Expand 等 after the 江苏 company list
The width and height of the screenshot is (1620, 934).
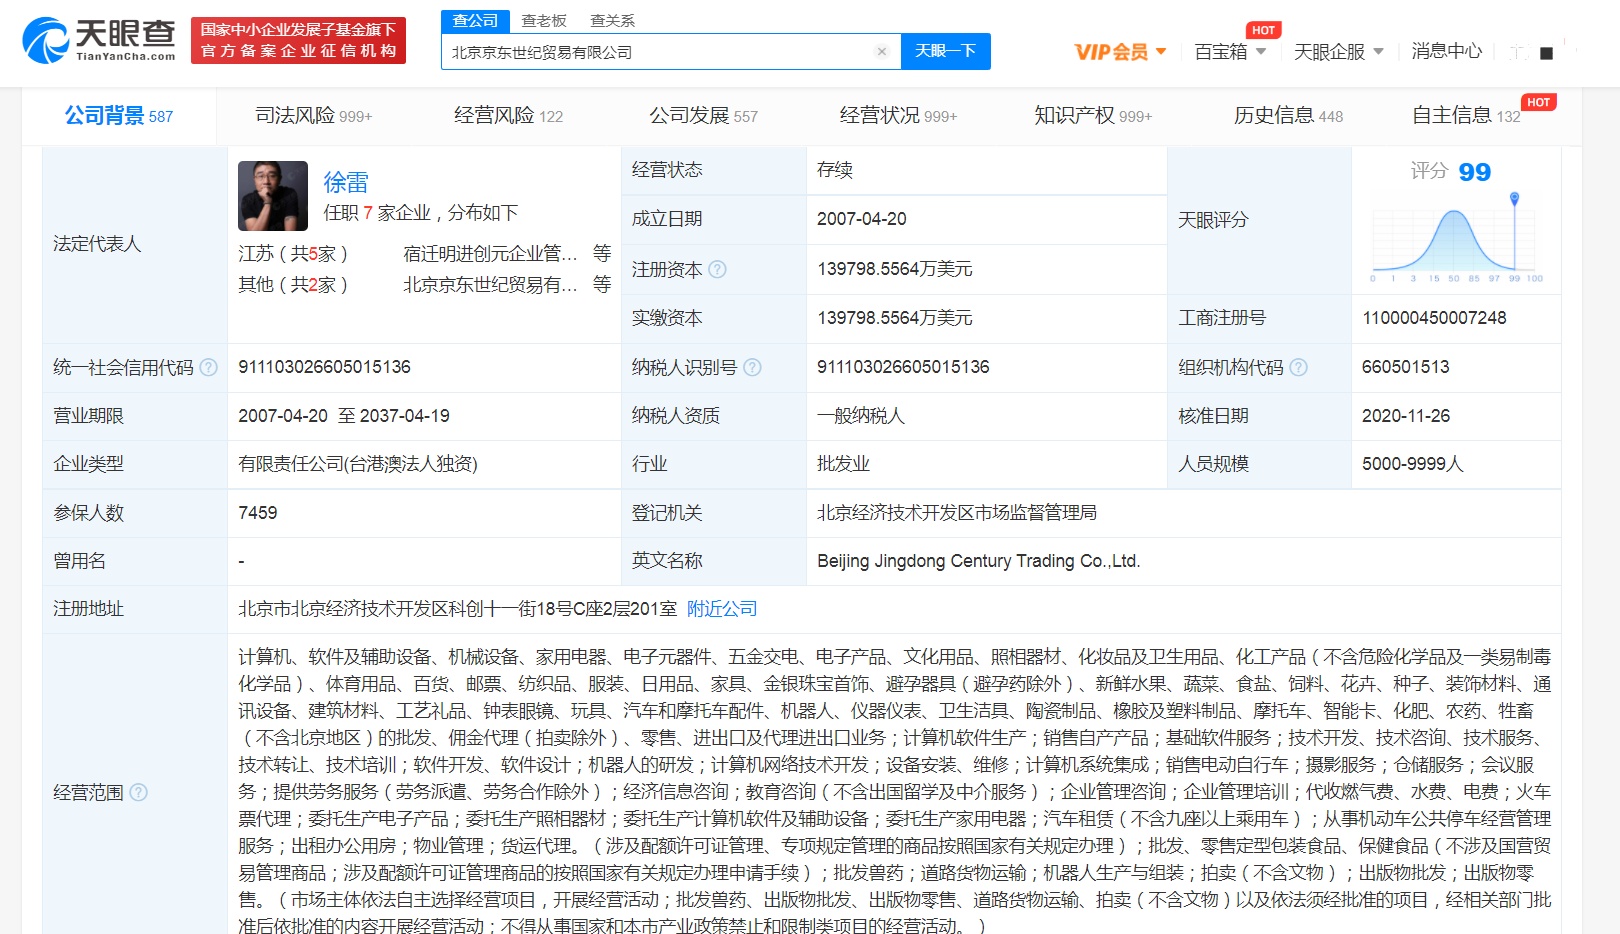pyautogui.click(x=601, y=253)
